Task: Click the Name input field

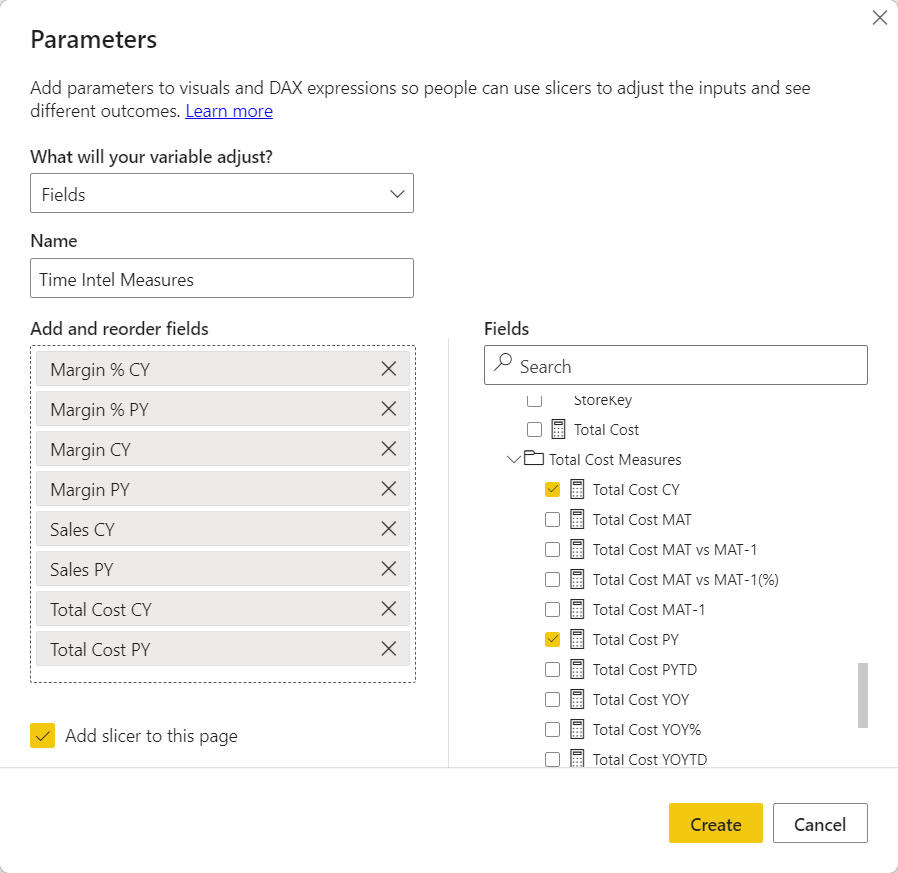Action: click(x=221, y=279)
